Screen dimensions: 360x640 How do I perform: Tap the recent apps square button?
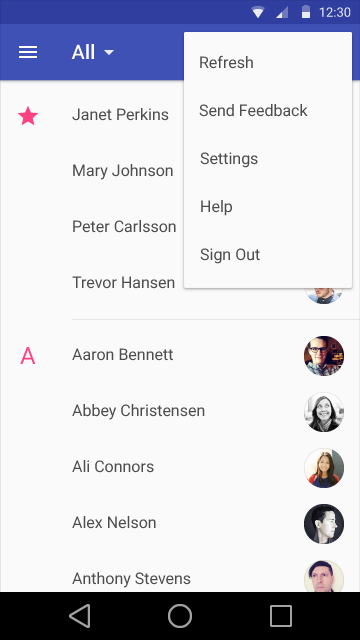(281, 616)
